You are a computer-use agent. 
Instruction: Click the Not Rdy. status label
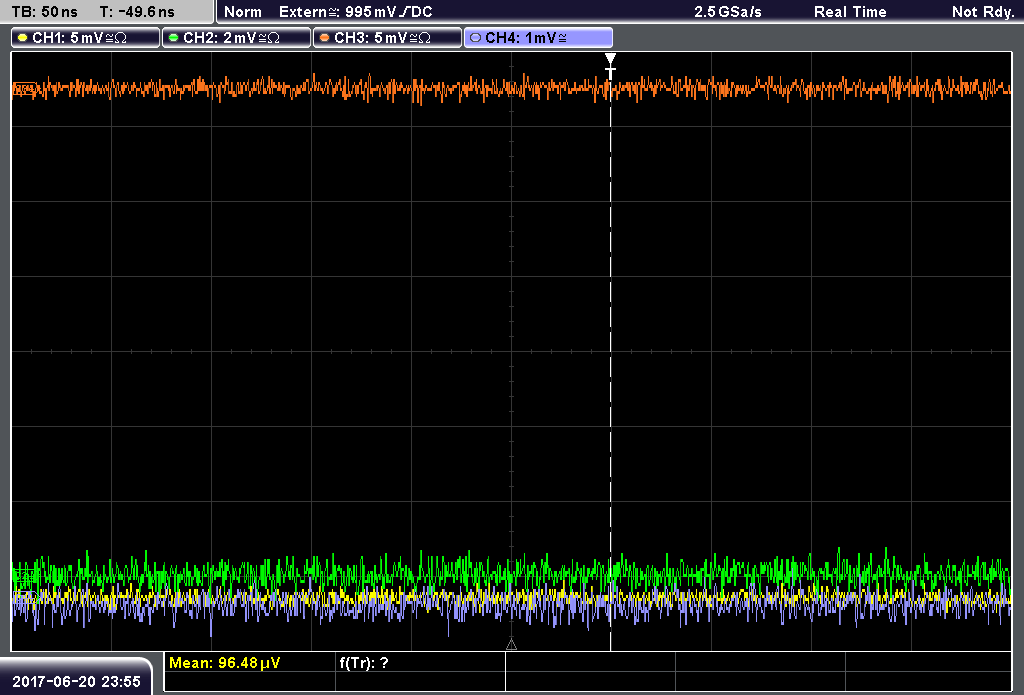point(982,12)
